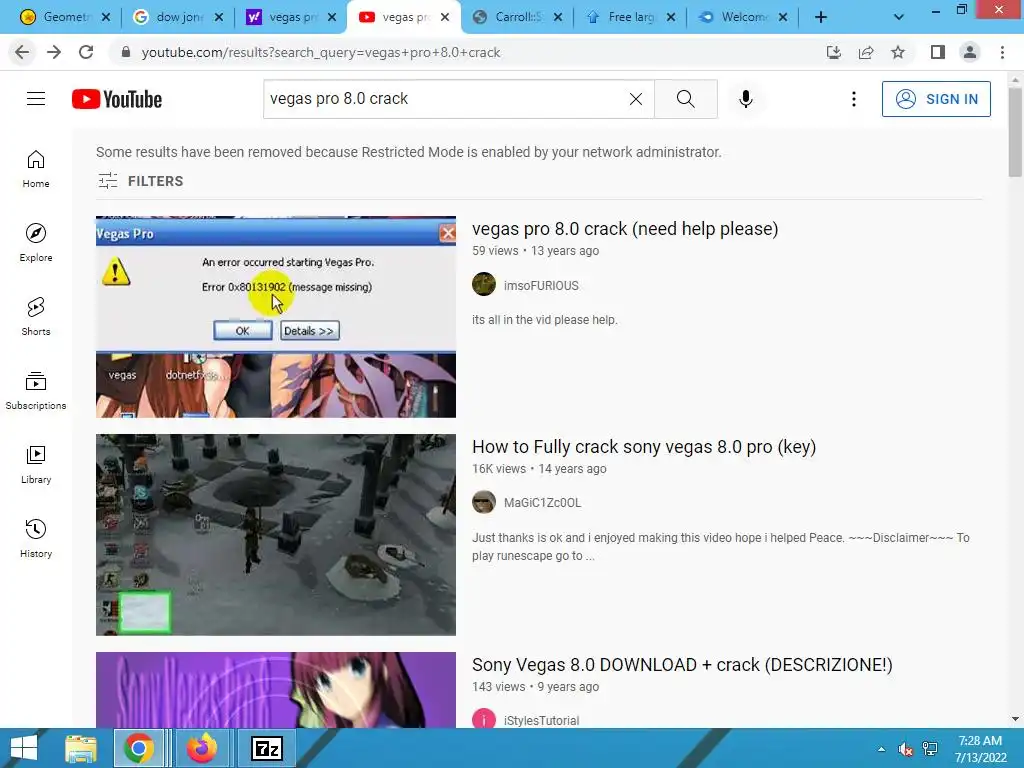Switch to Welcome tab
Image resolution: width=1024 pixels, height=768 pixels.
tap(743, 17)
